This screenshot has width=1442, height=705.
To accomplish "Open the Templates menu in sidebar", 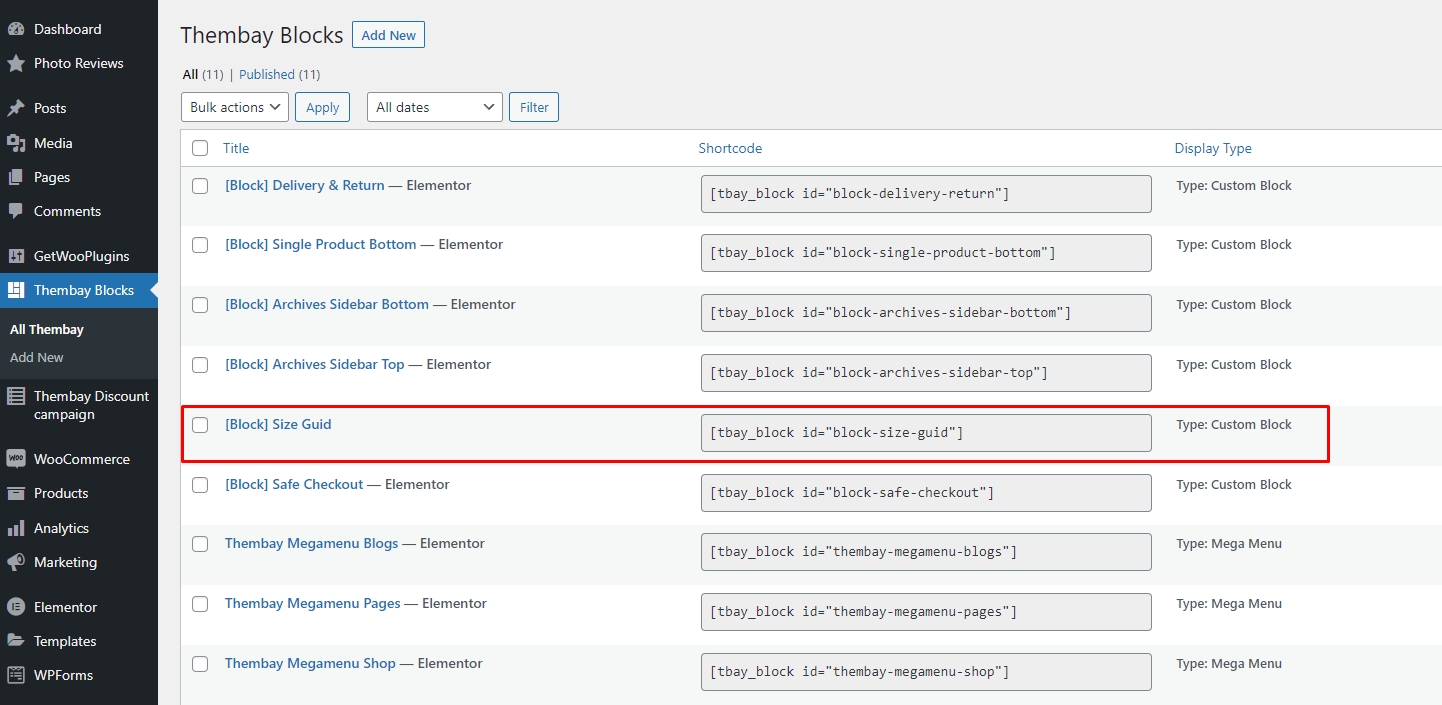I will (65, 641).
